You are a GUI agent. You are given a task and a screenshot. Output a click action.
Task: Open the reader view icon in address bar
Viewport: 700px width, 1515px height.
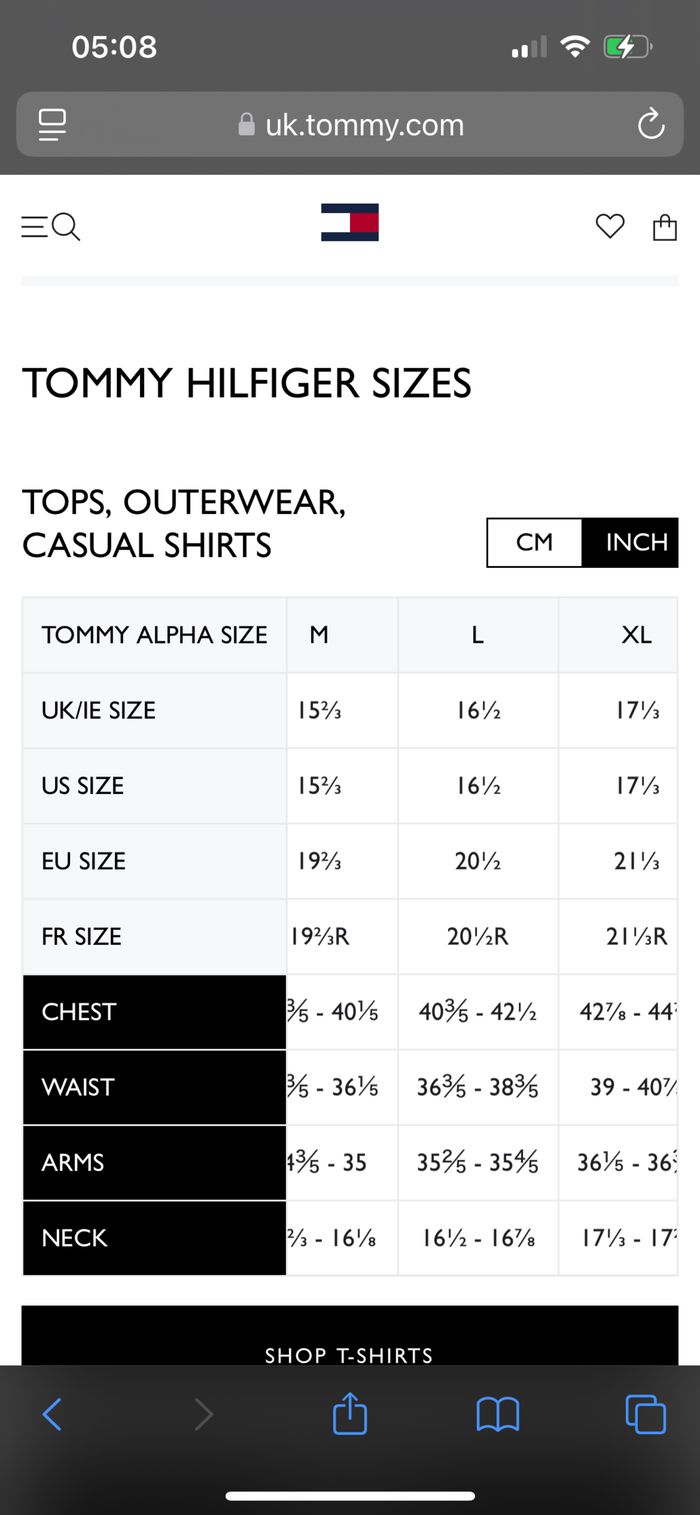pyautogui.click(x=52, y=125)
